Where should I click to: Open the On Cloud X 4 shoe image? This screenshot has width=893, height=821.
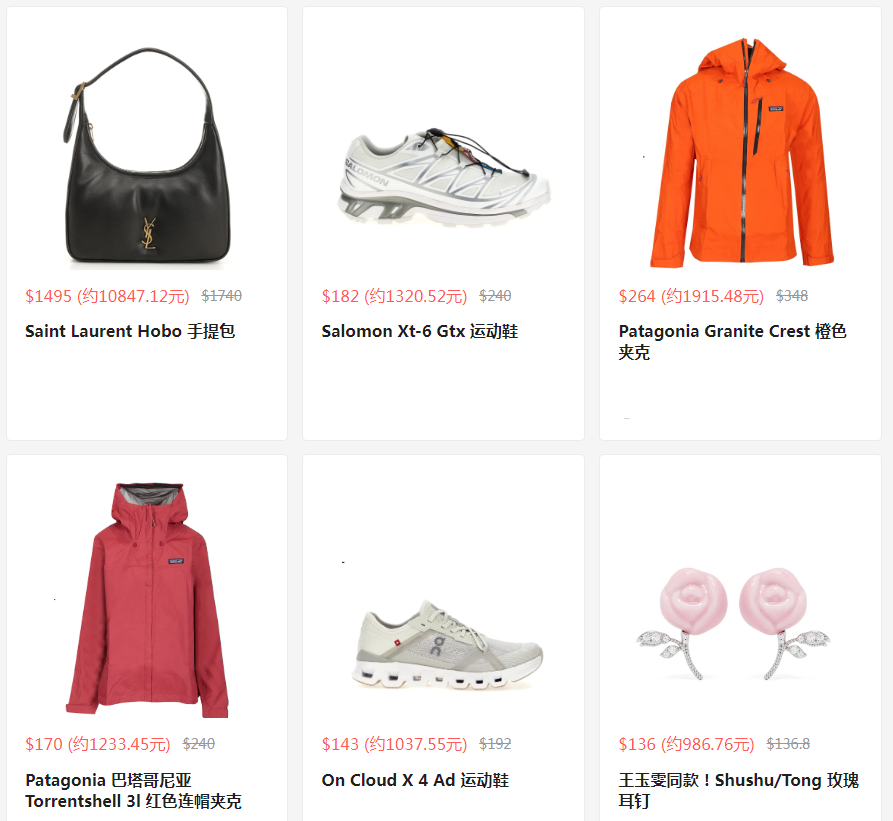click(x=448, y=645)
